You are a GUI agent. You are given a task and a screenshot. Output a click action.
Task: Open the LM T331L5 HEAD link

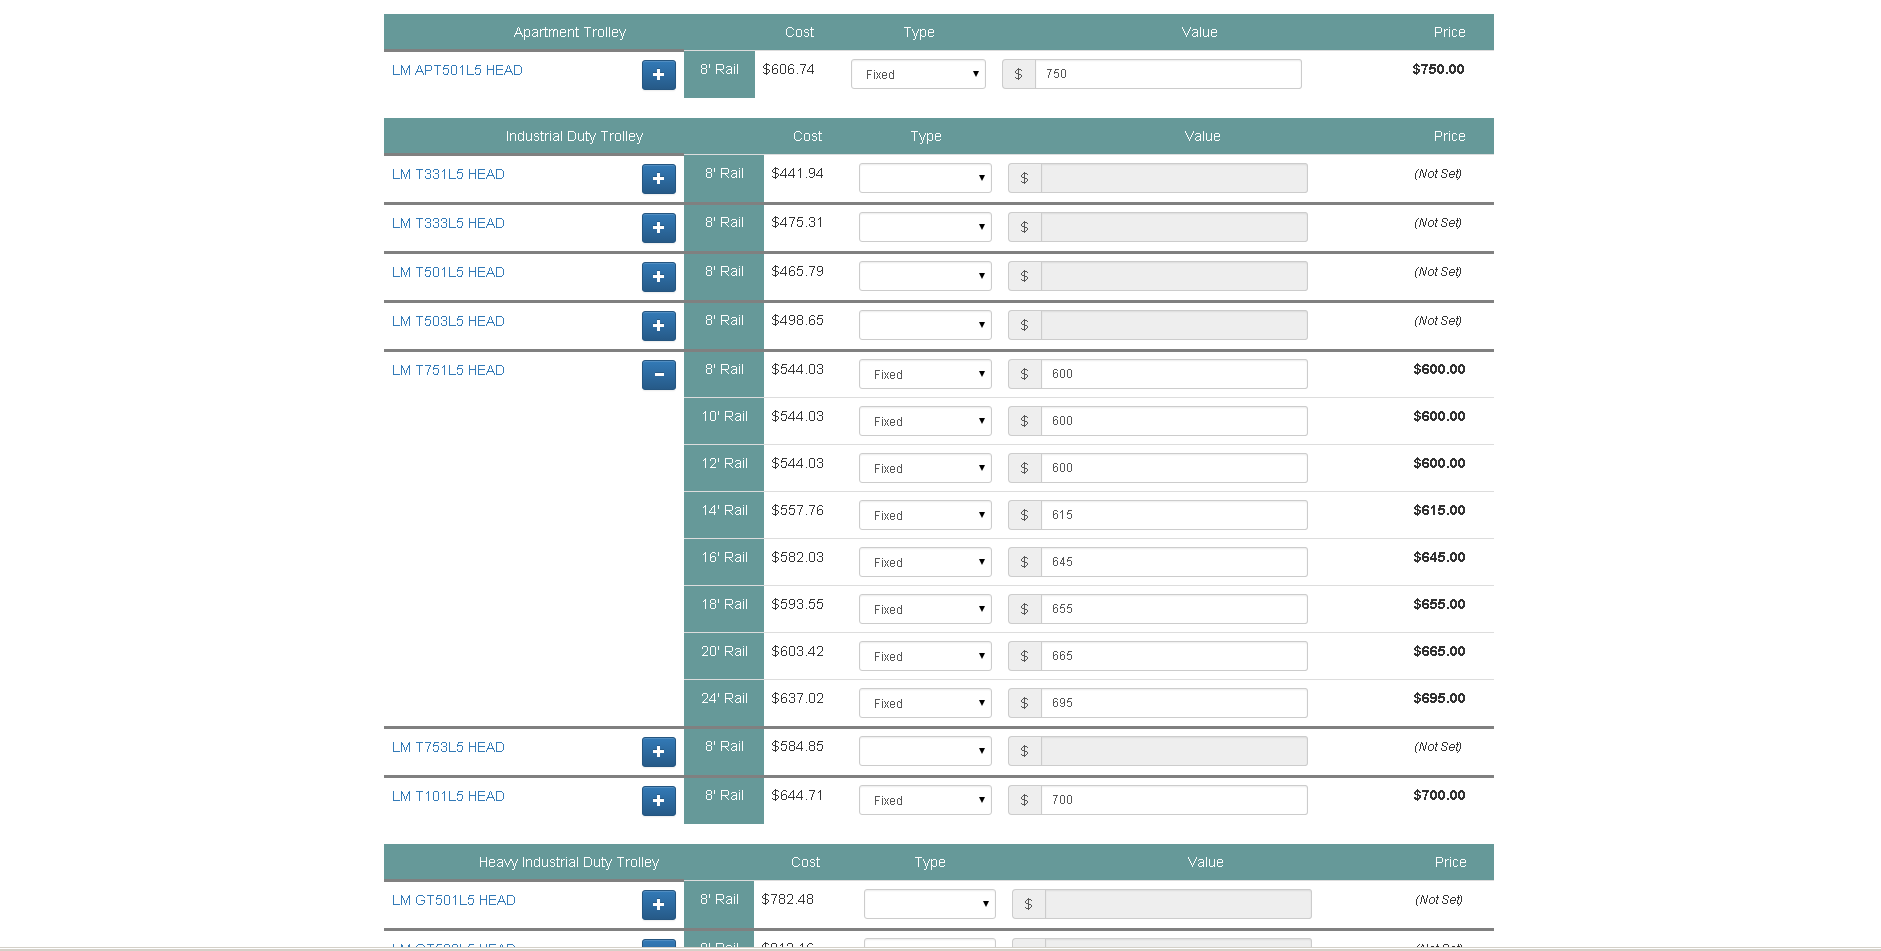tap(448, 174)
